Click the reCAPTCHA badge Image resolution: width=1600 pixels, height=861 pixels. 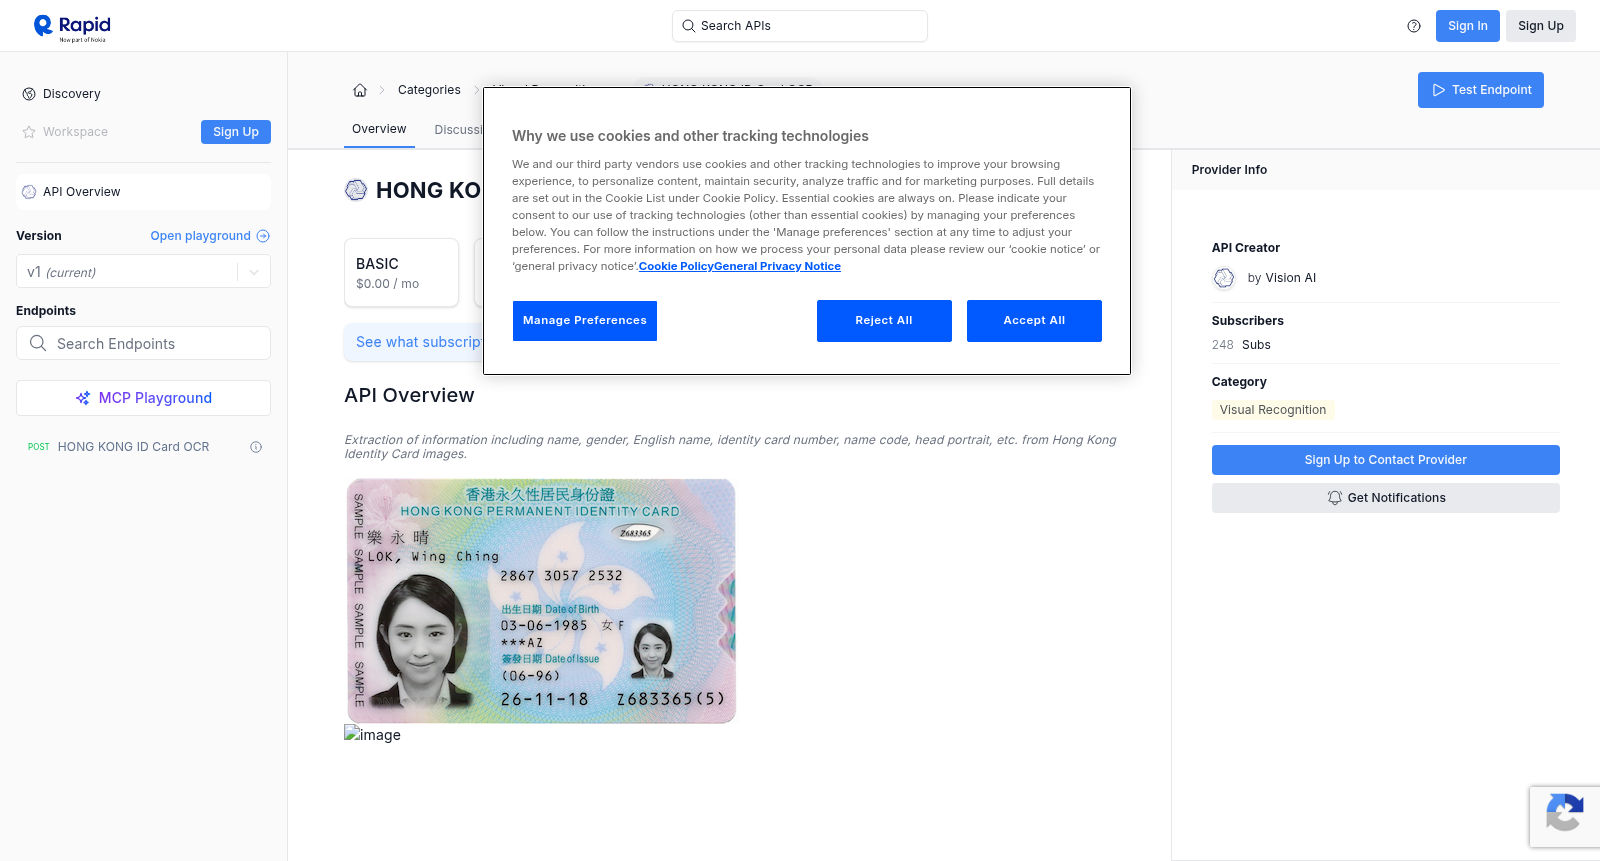1564,817
